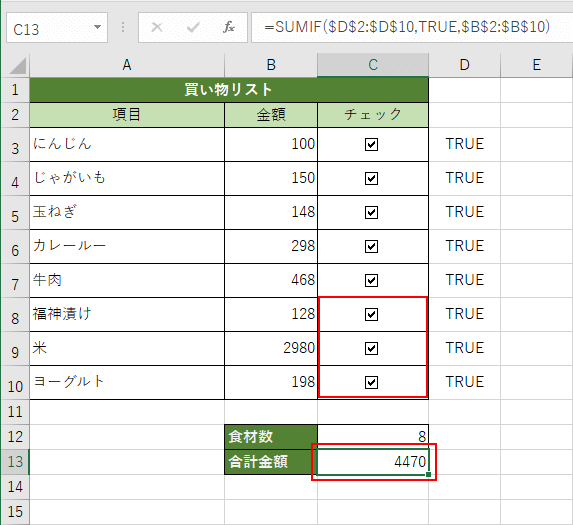Toggle the checkbox for 福神漬け
The image size is (573, 525).
tap(371, 315)
